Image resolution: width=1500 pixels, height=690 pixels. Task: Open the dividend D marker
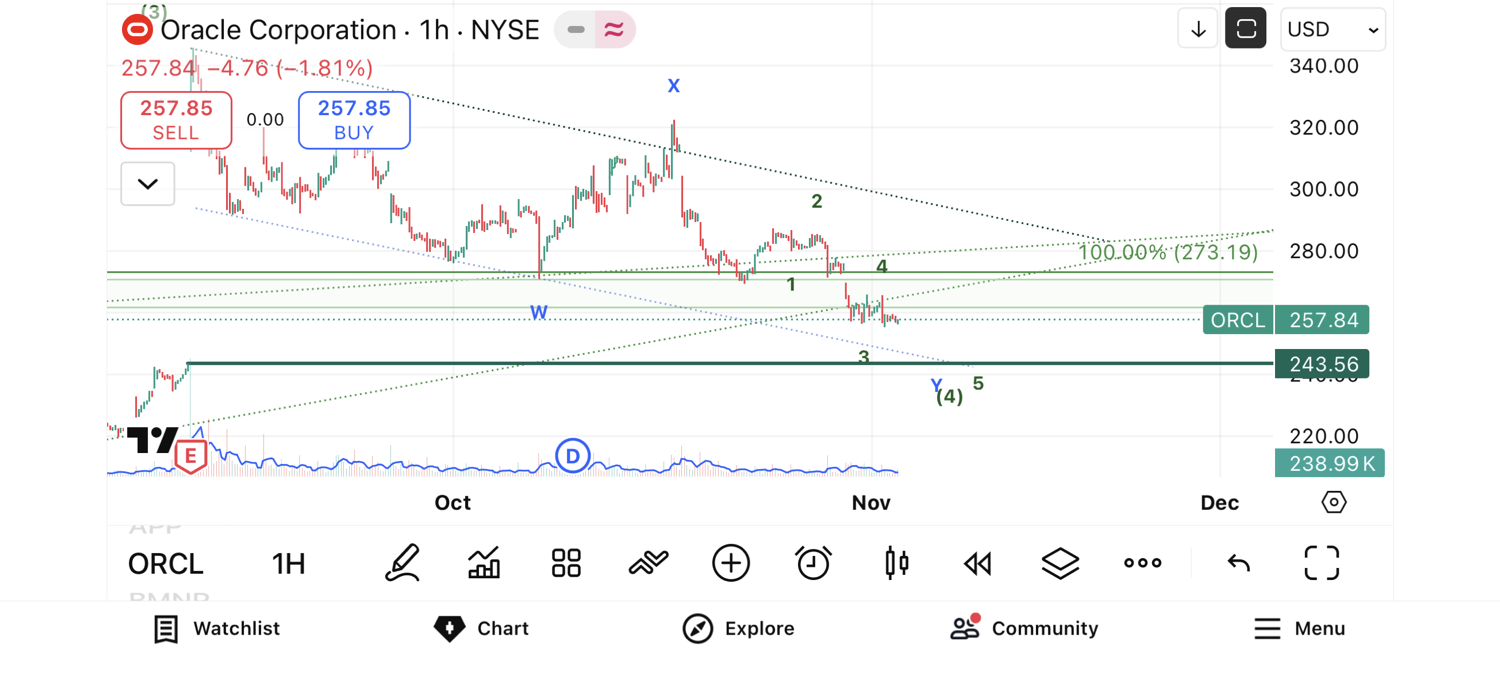click(x=572, y=457)
